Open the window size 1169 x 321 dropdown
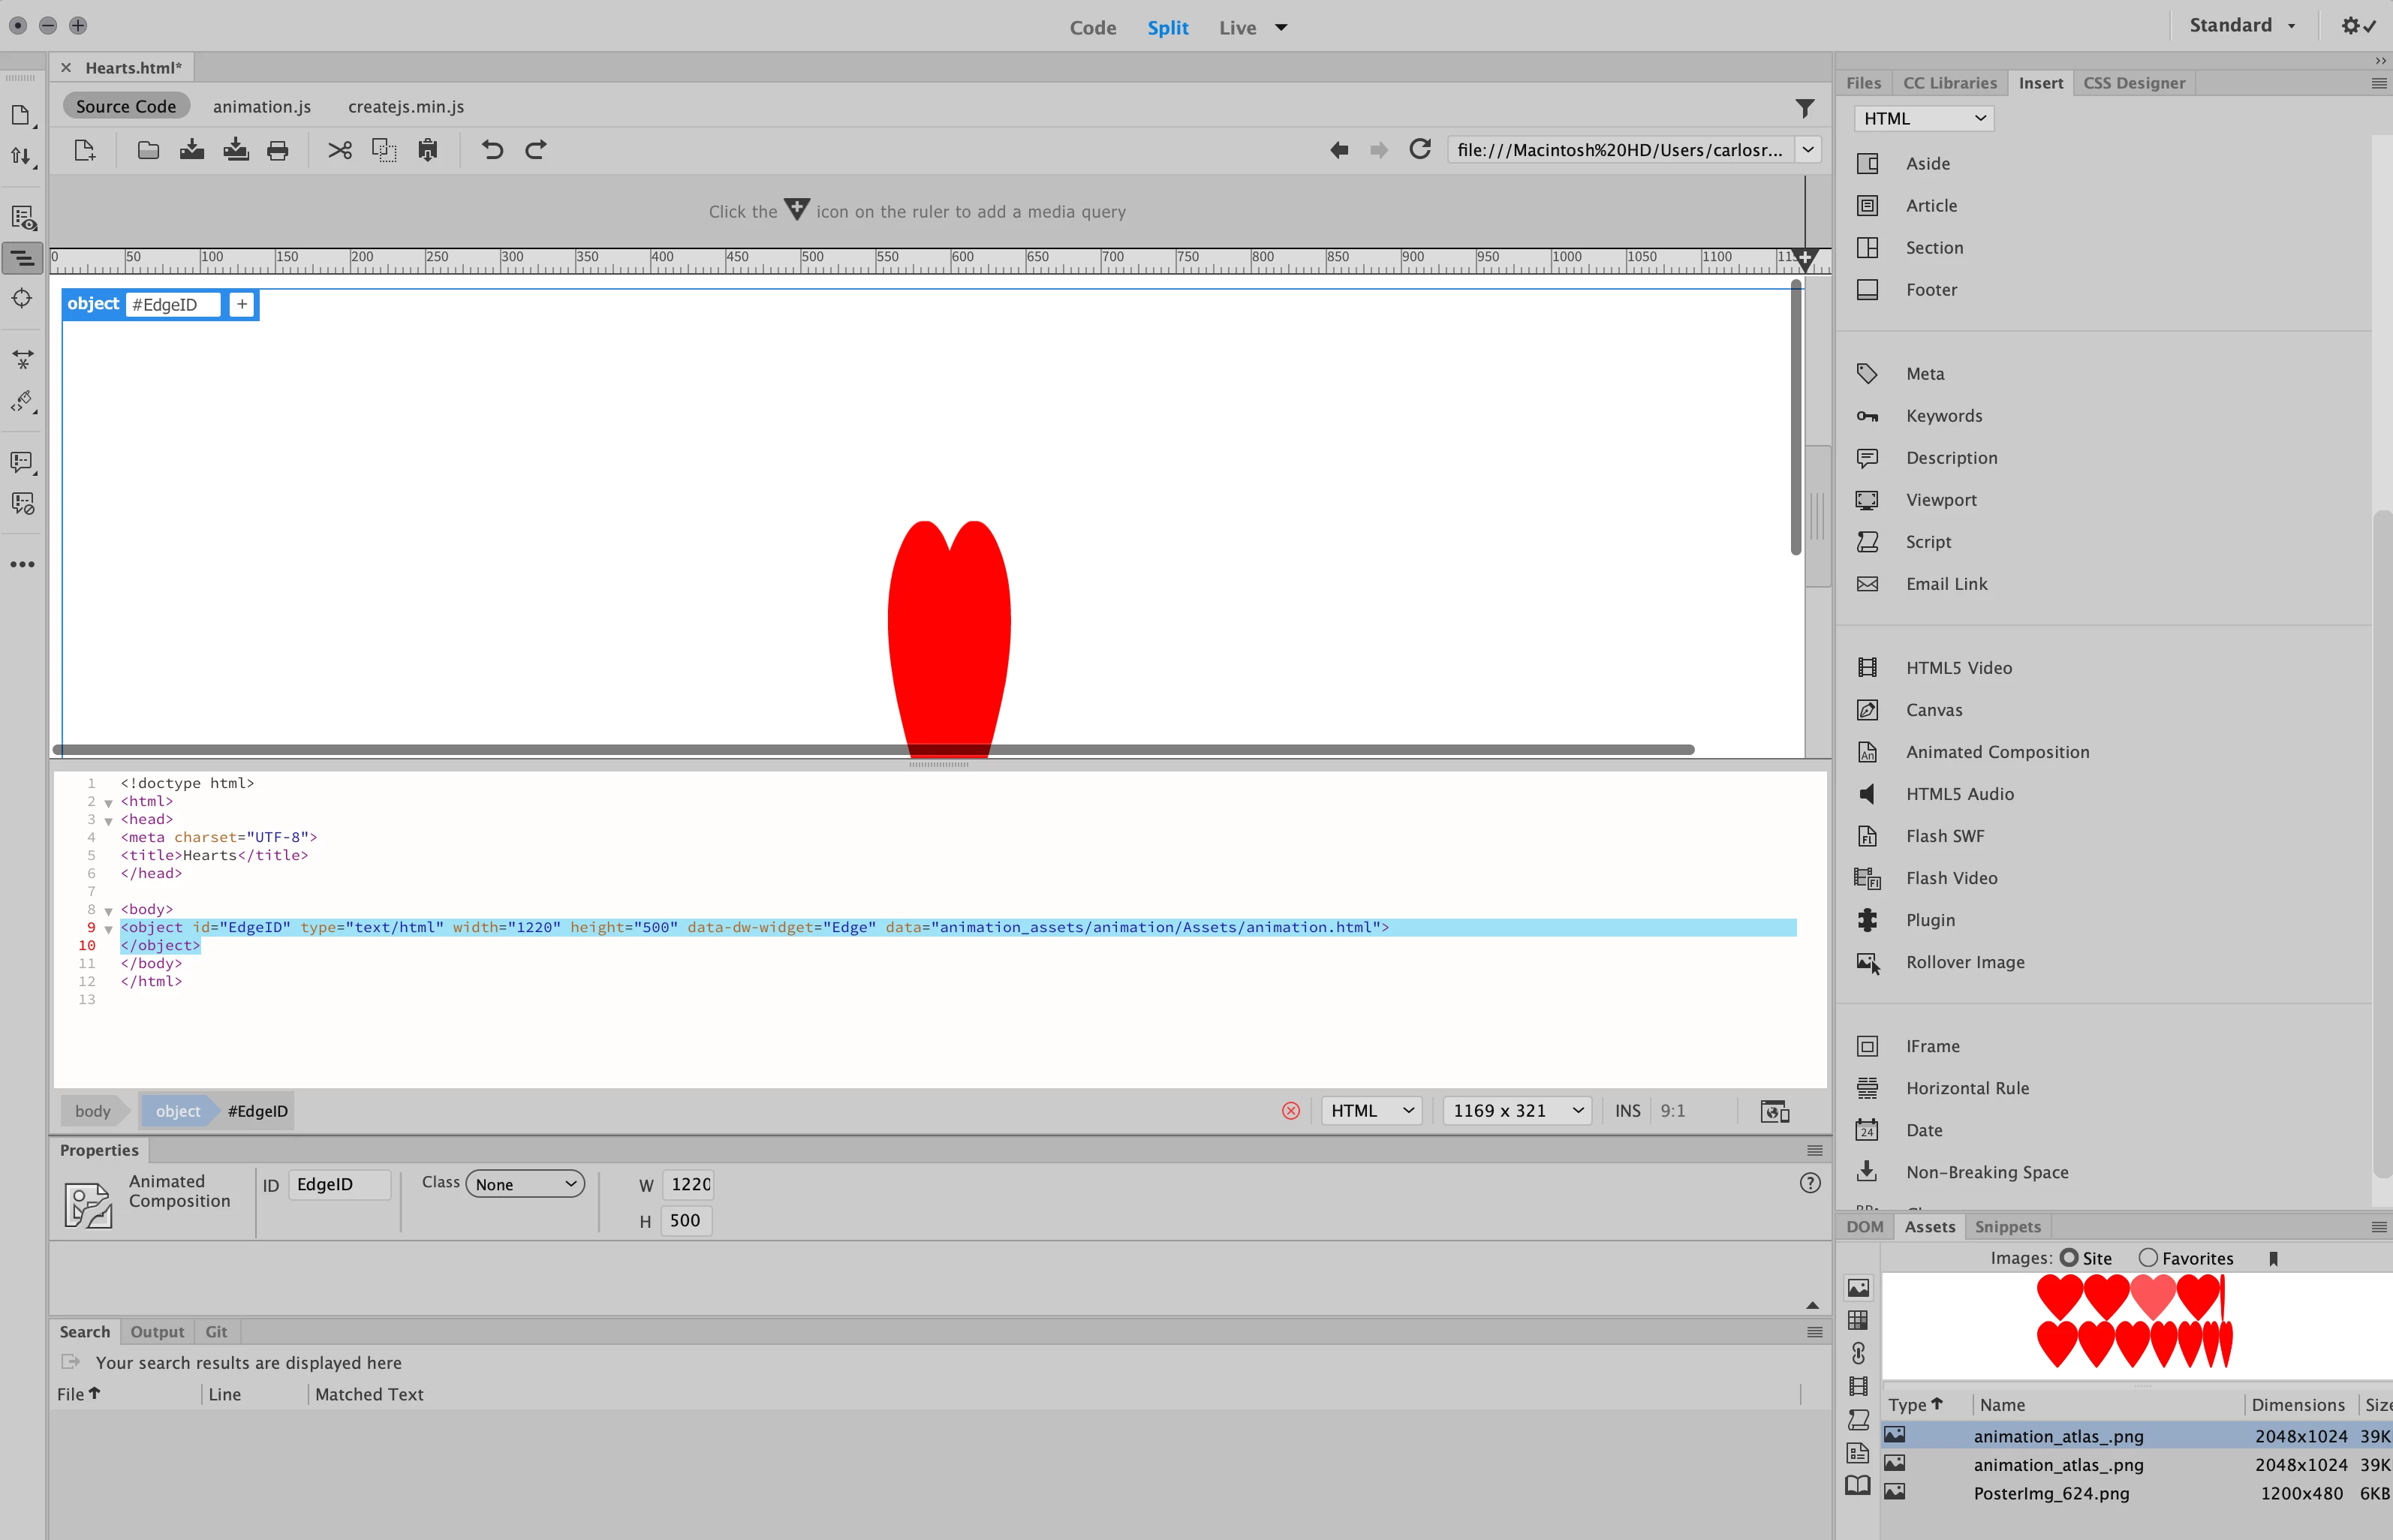The width and height of the screenshot is (2393, 1540). (1516, 1111)
